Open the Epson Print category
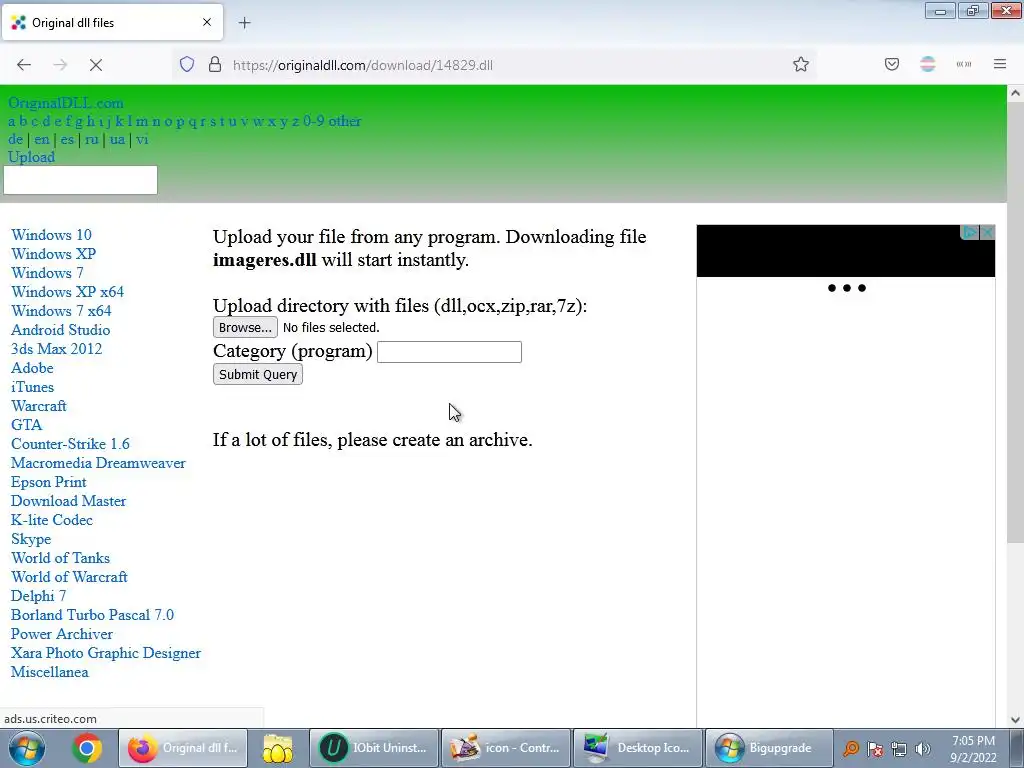The image size is (1024, 768). [49, 482]
